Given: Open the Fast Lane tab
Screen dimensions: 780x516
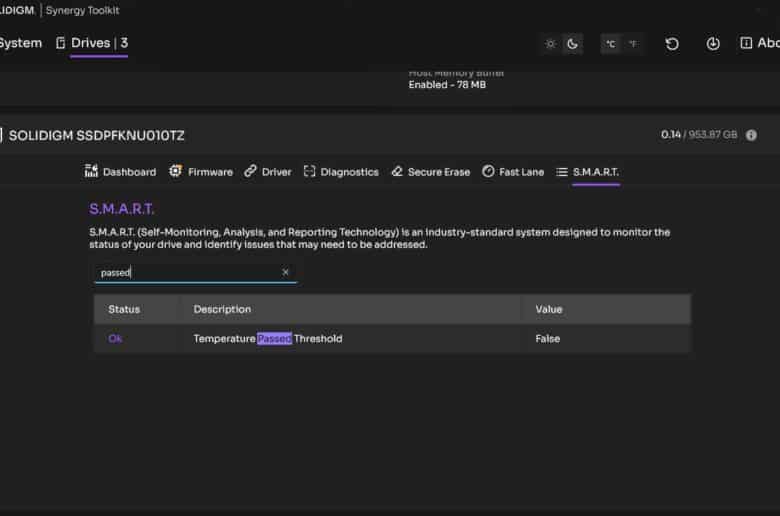Looking at the screenshot, I should tap(513, 172).
